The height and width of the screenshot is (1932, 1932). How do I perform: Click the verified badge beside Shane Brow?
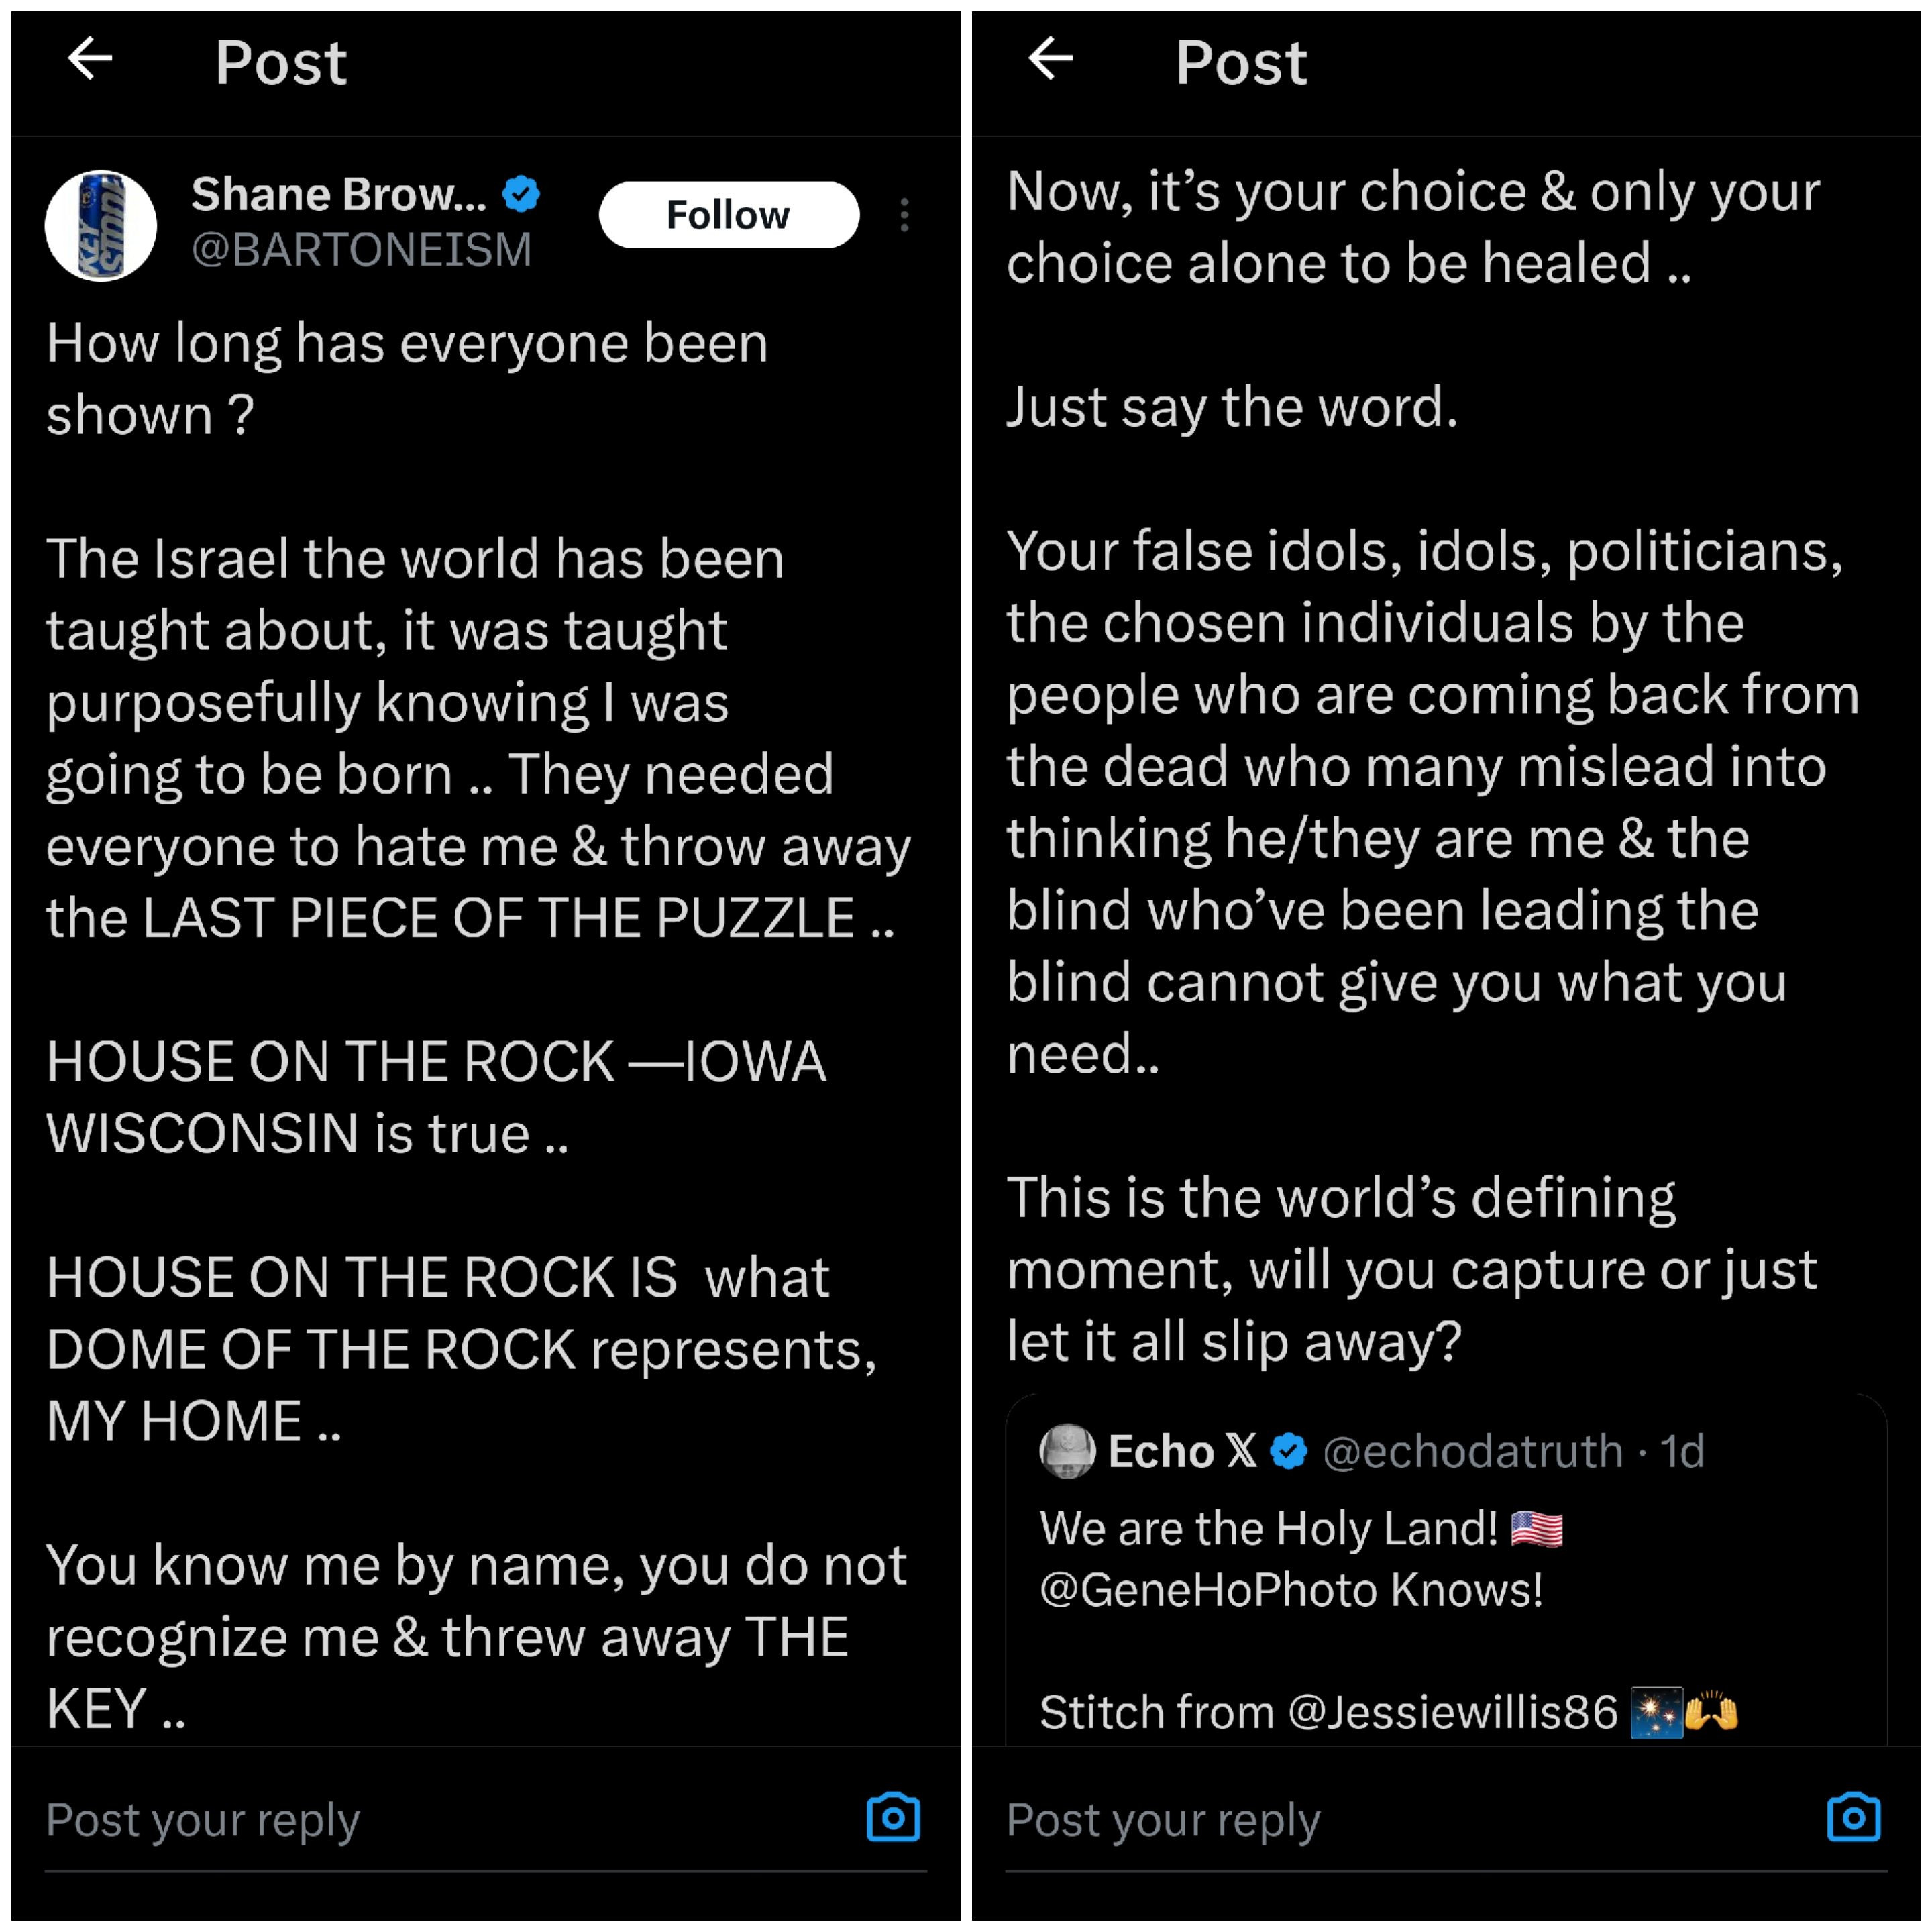click(521, 194)
